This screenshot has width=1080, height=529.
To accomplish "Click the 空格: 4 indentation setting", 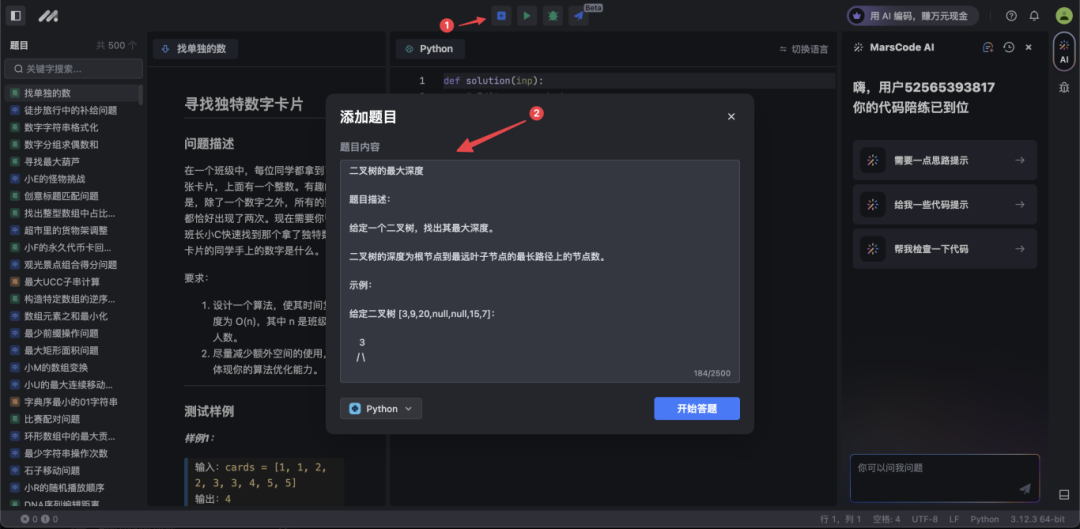I will pos(885,519).
